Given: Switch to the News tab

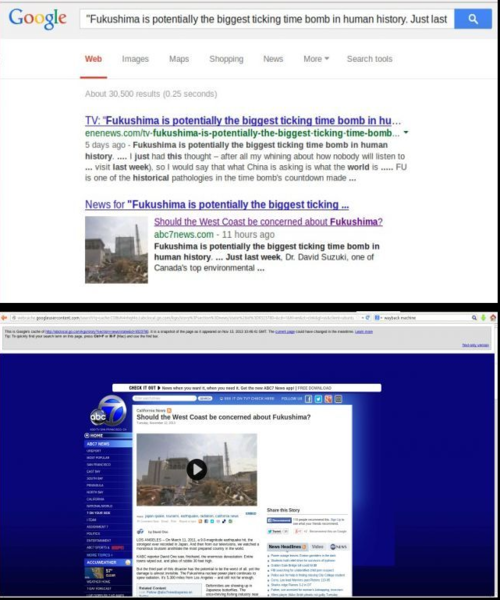Looking at the screenshot, I should pyautogui.click(x=273, y=59).
